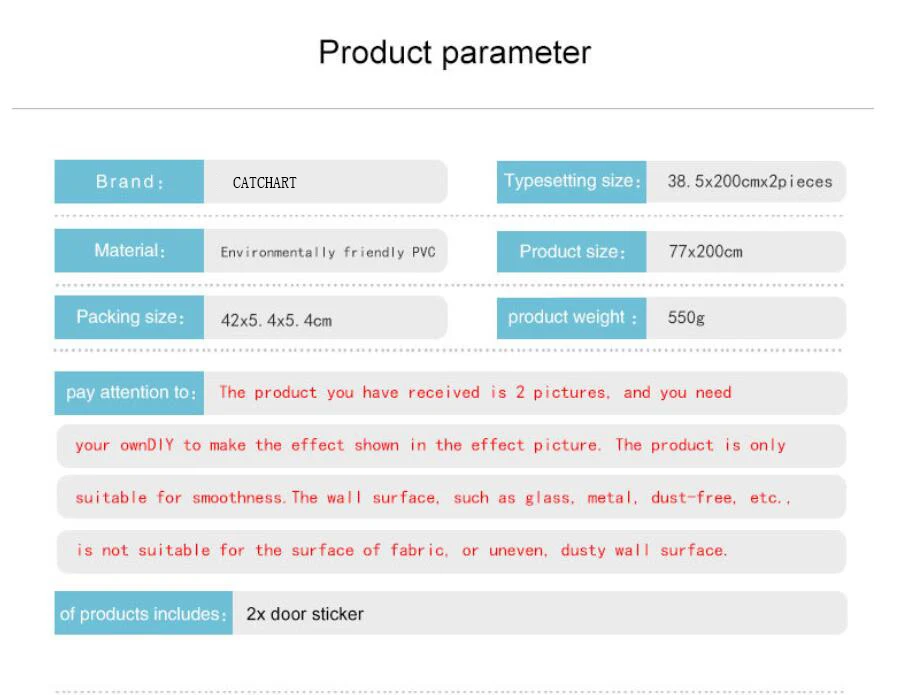Click the red 2 pictures notice line
The image size is (913, 695).
click(475, 392)
